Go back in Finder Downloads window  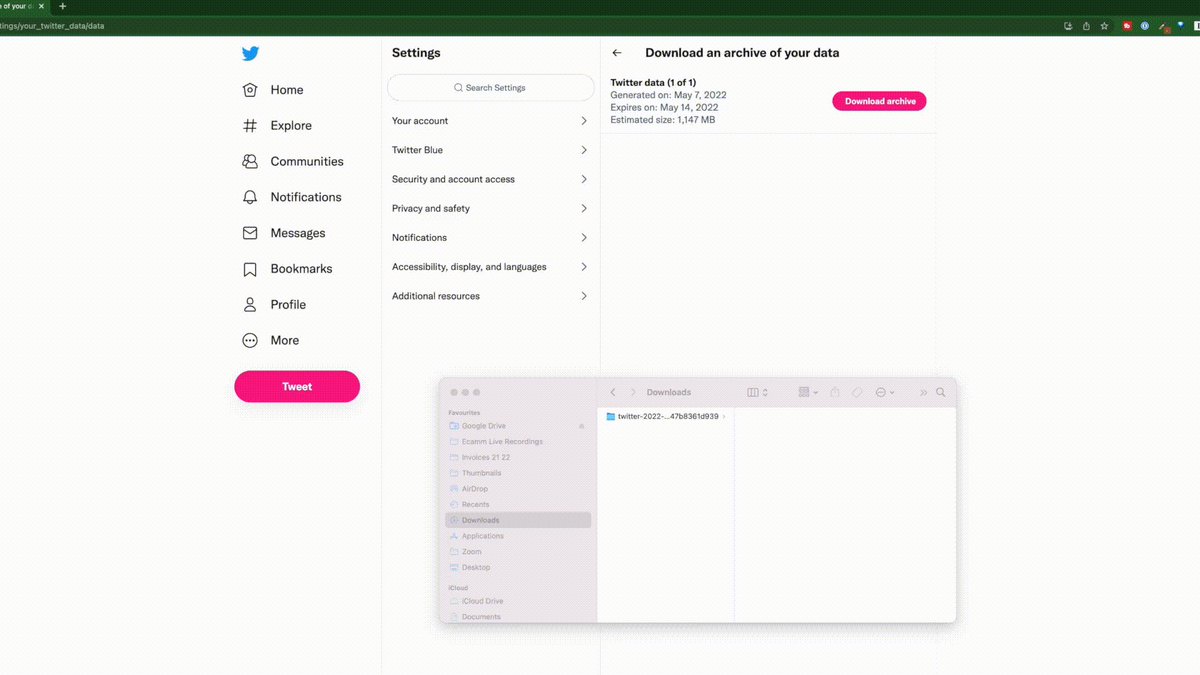click(613, 393)
